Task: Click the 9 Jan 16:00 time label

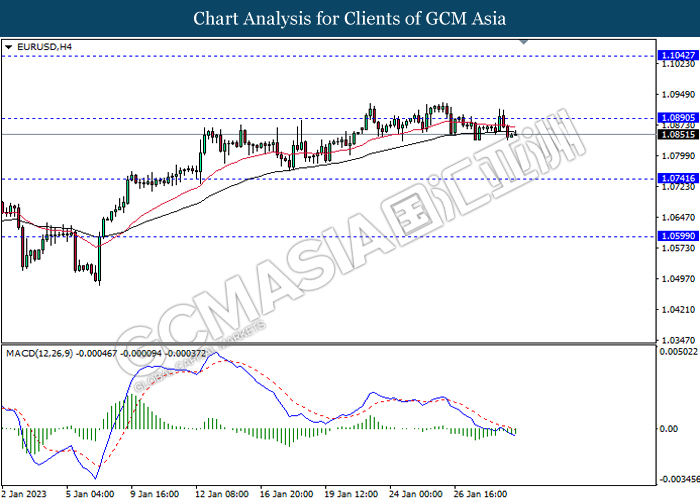Action: coord(154,494)
